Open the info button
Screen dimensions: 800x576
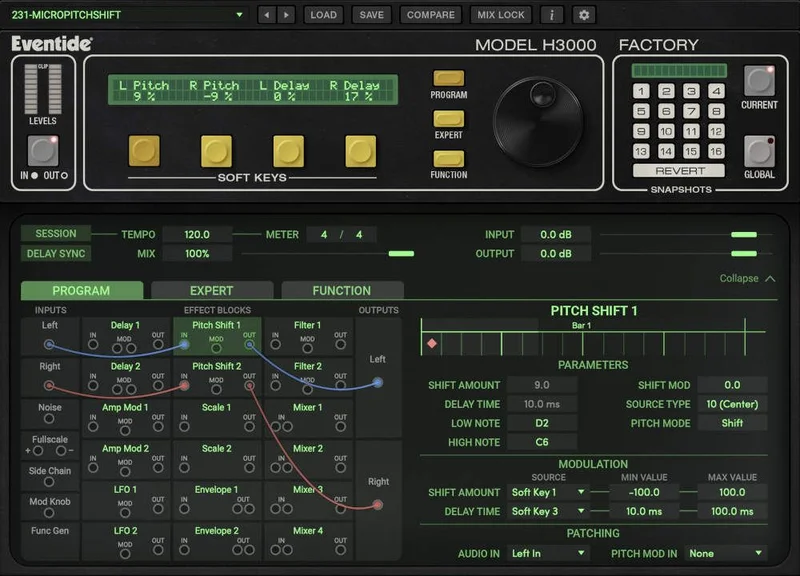click(552, 15)
